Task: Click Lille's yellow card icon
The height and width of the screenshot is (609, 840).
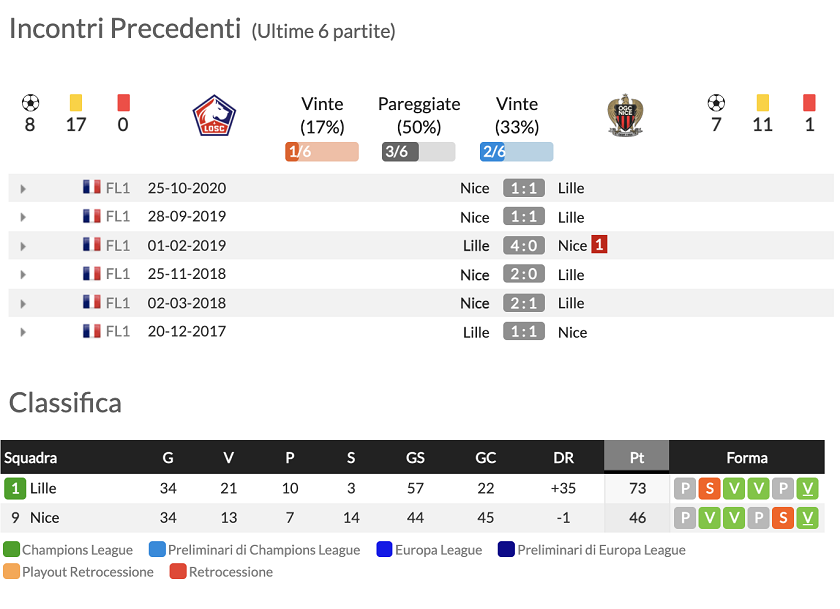Action: point(76,103)
